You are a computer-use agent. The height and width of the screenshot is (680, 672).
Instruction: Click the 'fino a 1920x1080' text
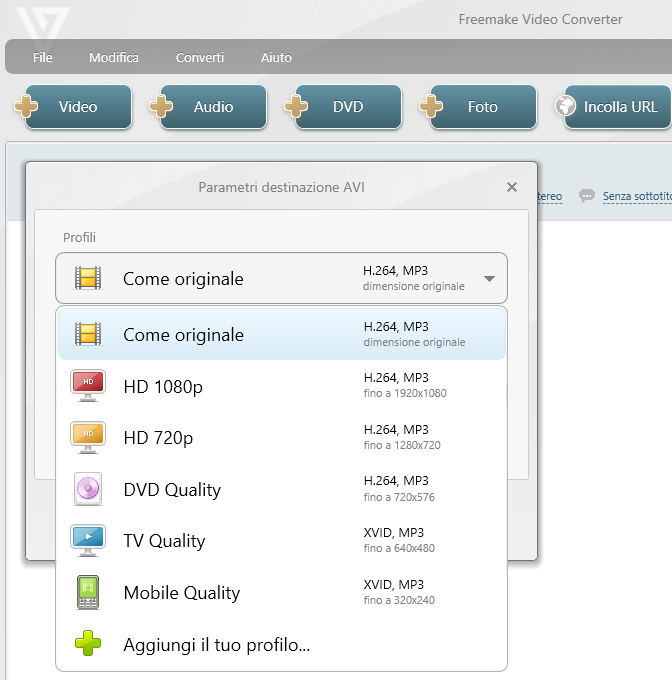point(405,393)
